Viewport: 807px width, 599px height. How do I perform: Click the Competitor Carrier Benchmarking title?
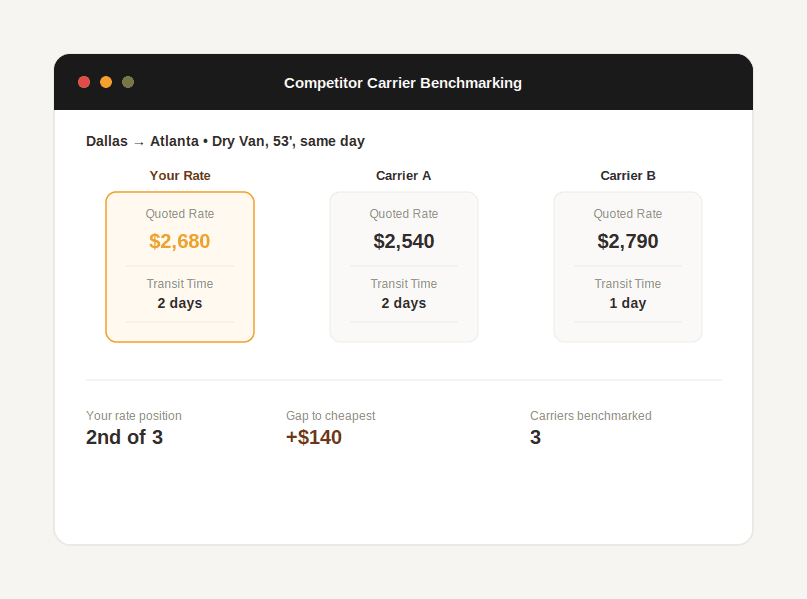pos(403,83)
